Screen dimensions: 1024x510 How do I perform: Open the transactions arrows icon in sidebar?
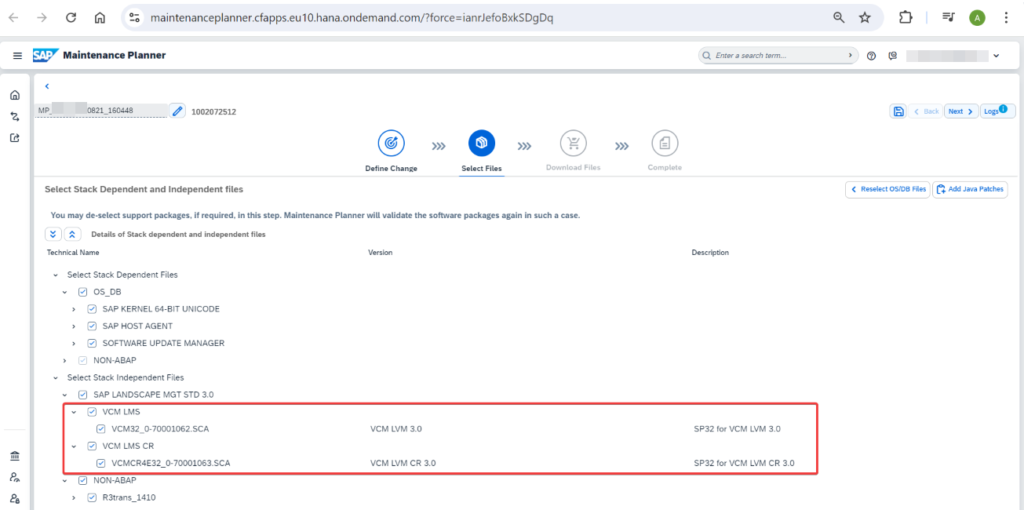pos(15,117)
